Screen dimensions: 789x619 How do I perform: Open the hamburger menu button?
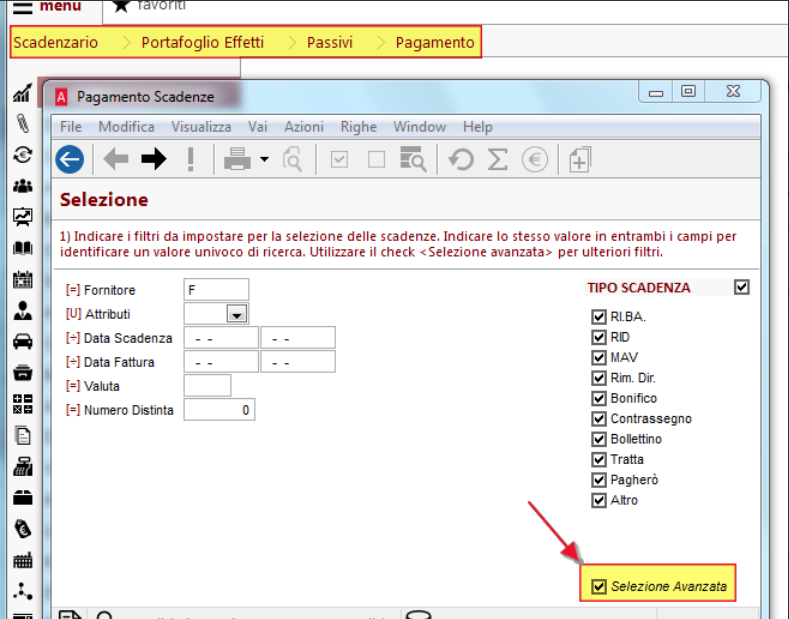(23, 7)
